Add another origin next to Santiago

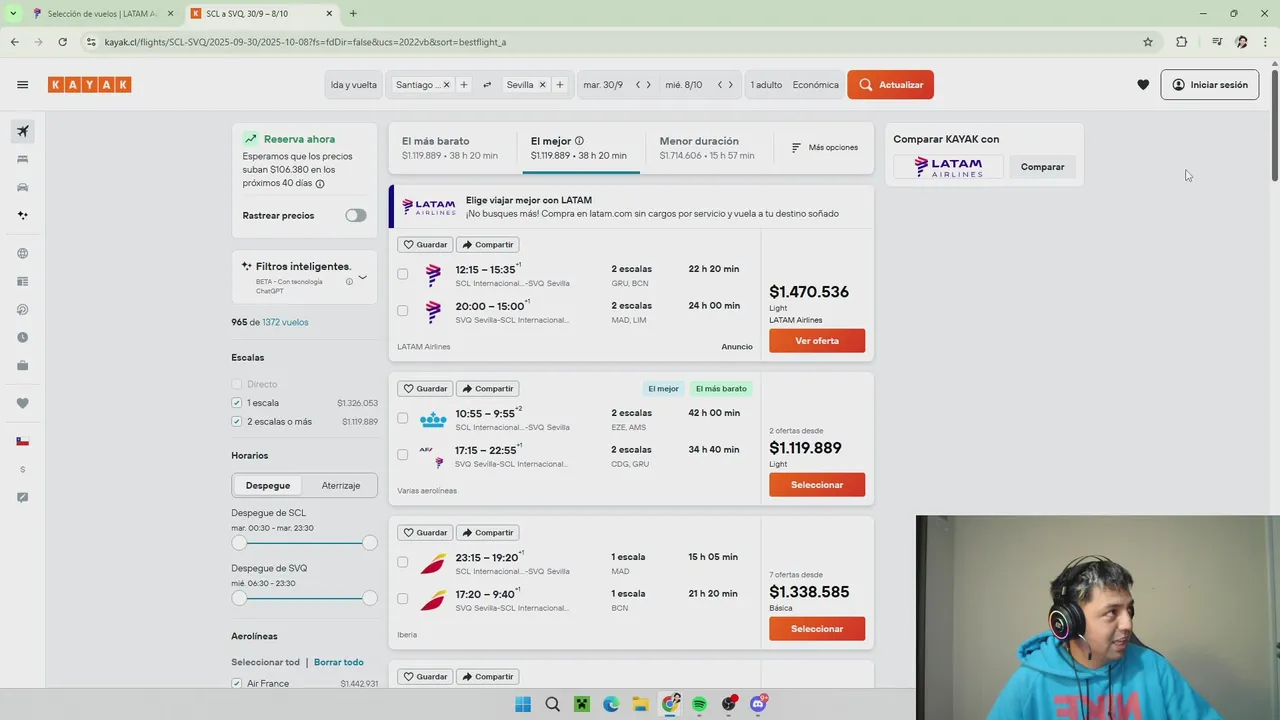click(463, 85)
